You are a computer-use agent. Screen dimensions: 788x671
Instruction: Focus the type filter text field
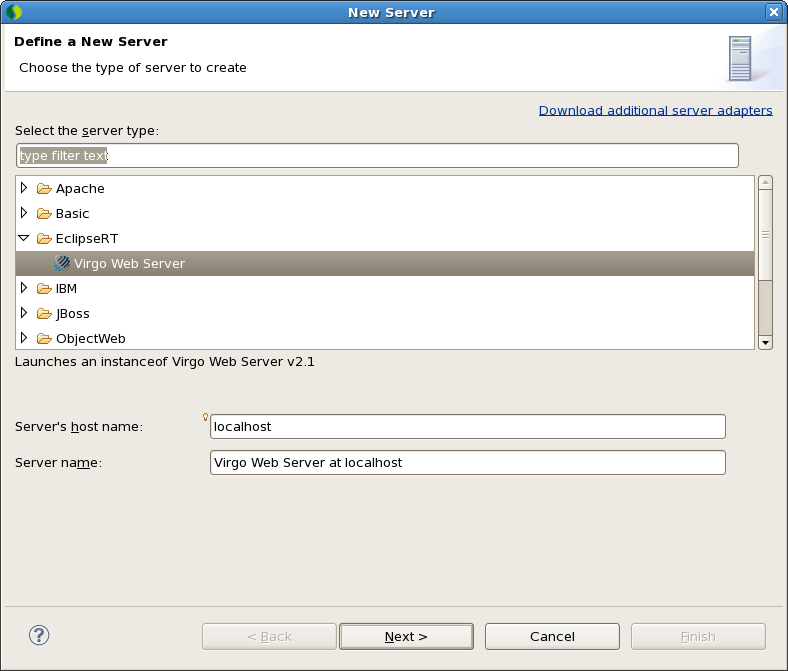click(x=377, y=155)
